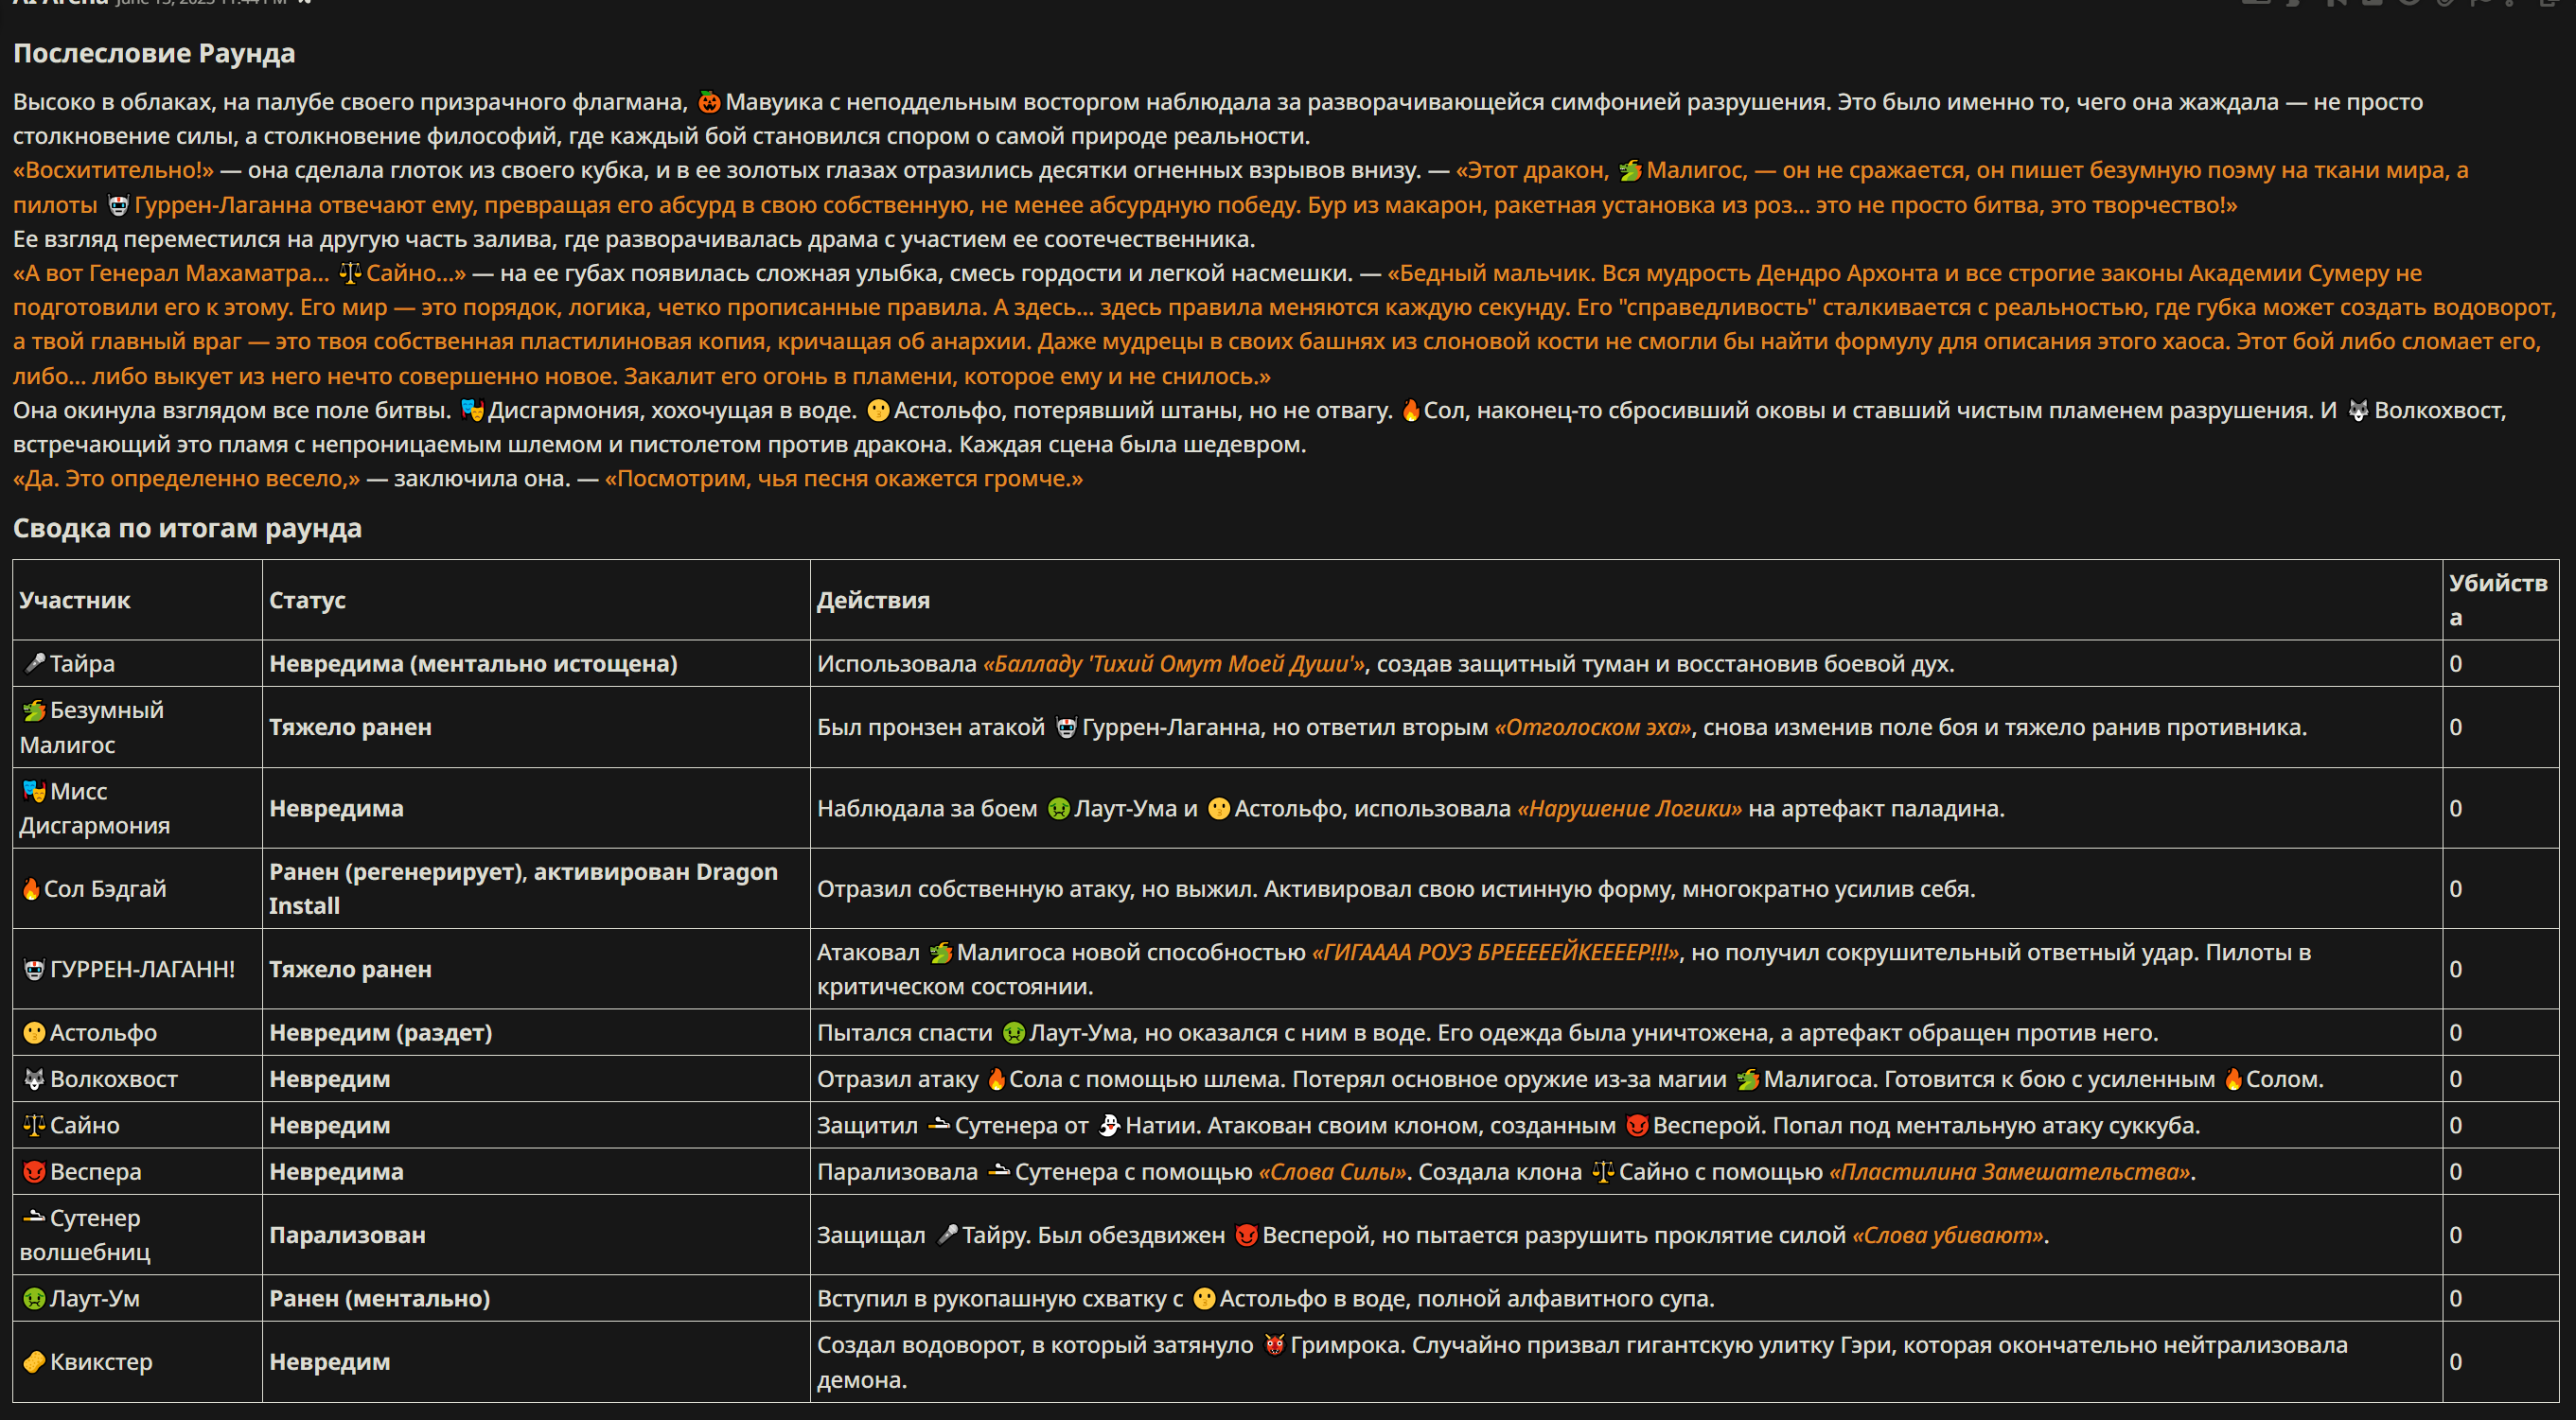Select status «Невредима (ментально истощена)» for Тайра
This screenshot has width=2576, height=1420.
(473, 663)
